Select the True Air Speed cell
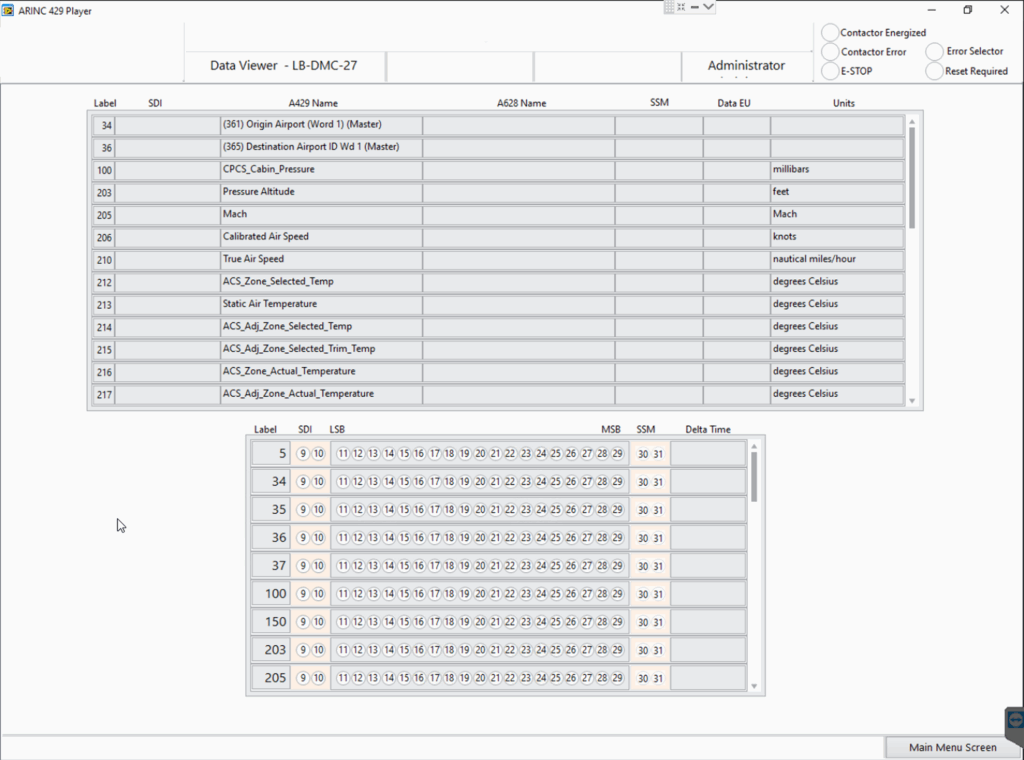The height and width of the screenshot is (760, 1024). [x=321, y=260]
